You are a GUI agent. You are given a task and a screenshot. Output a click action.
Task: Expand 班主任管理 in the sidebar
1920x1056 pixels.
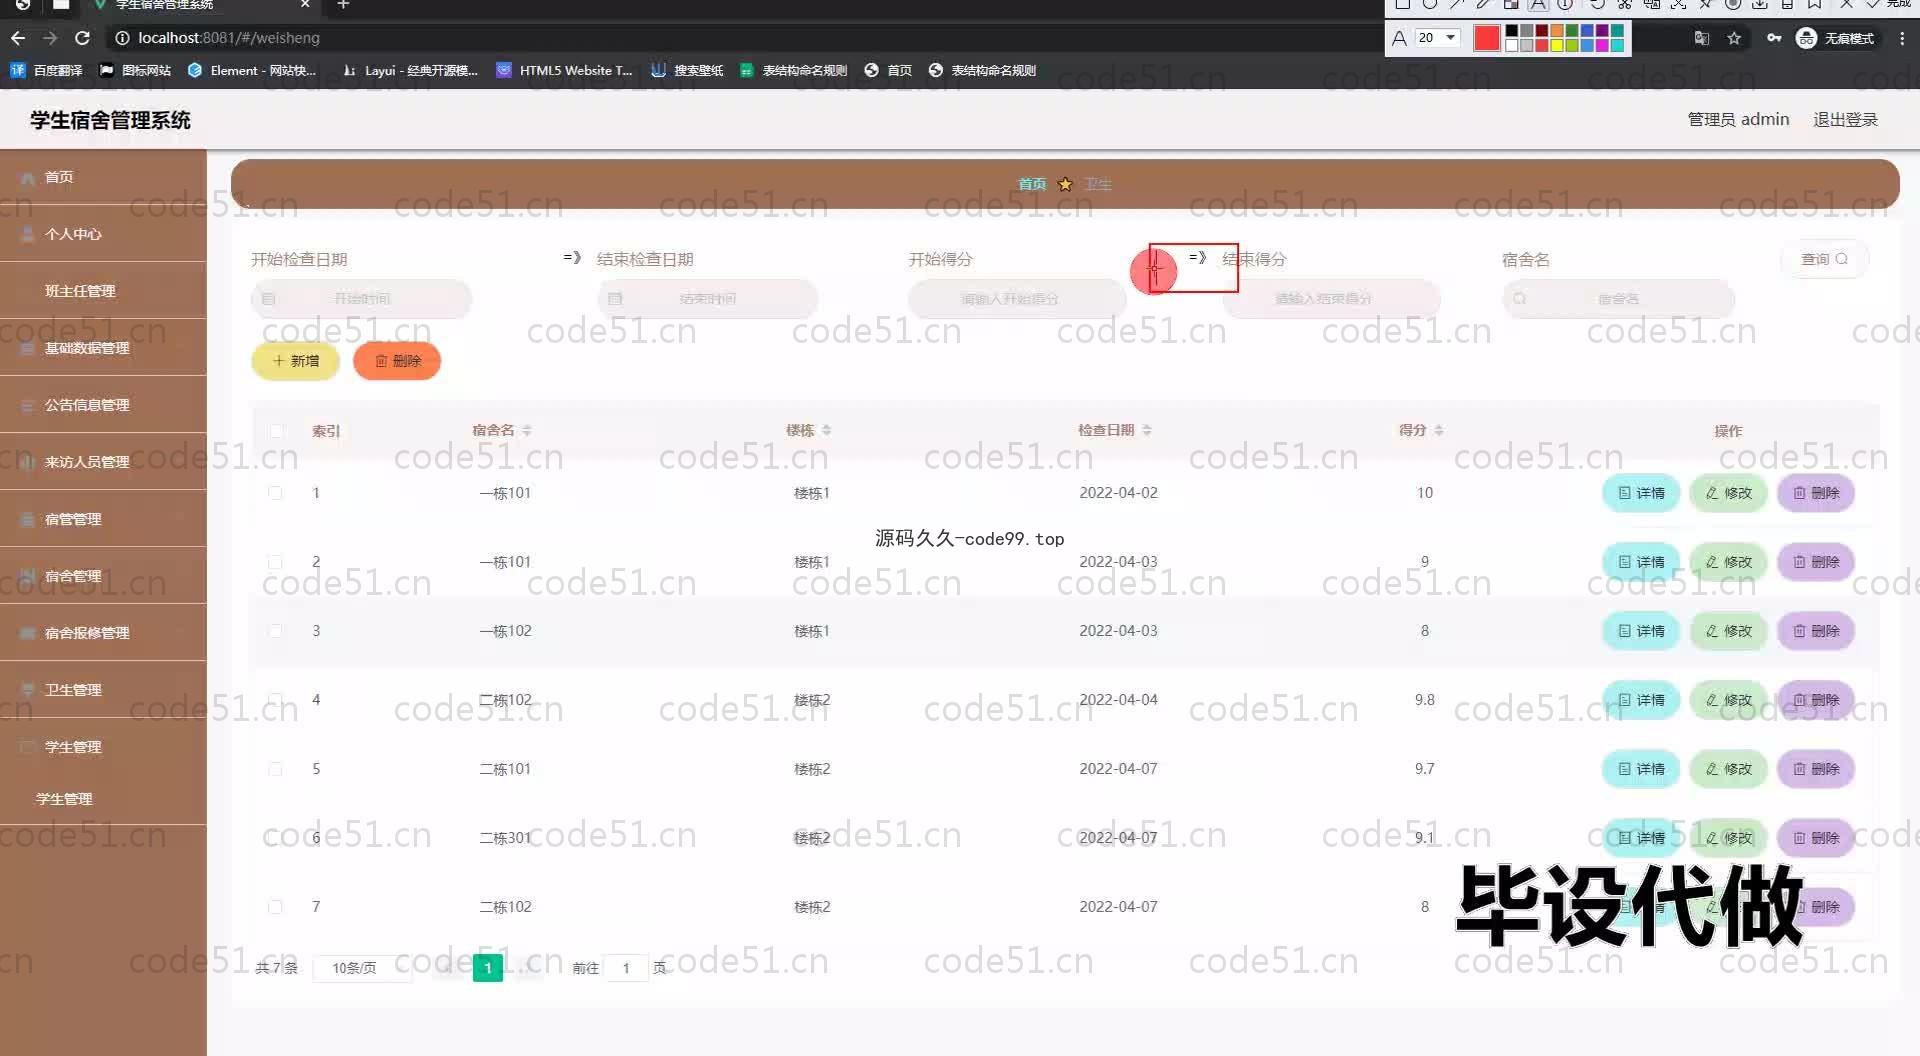(x=103, y=291)
